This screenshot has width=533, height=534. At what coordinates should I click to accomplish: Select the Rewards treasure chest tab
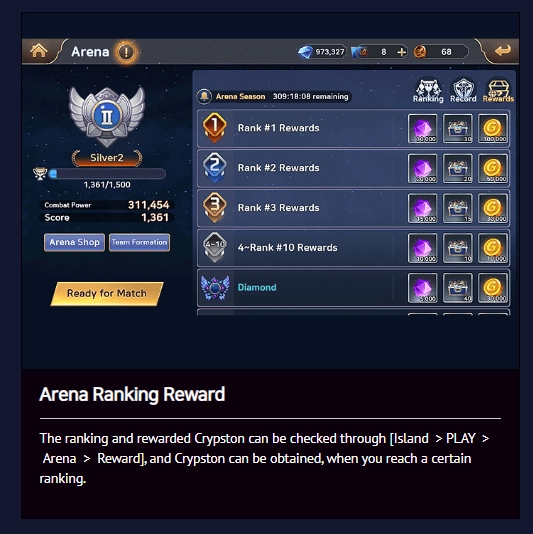498,90
